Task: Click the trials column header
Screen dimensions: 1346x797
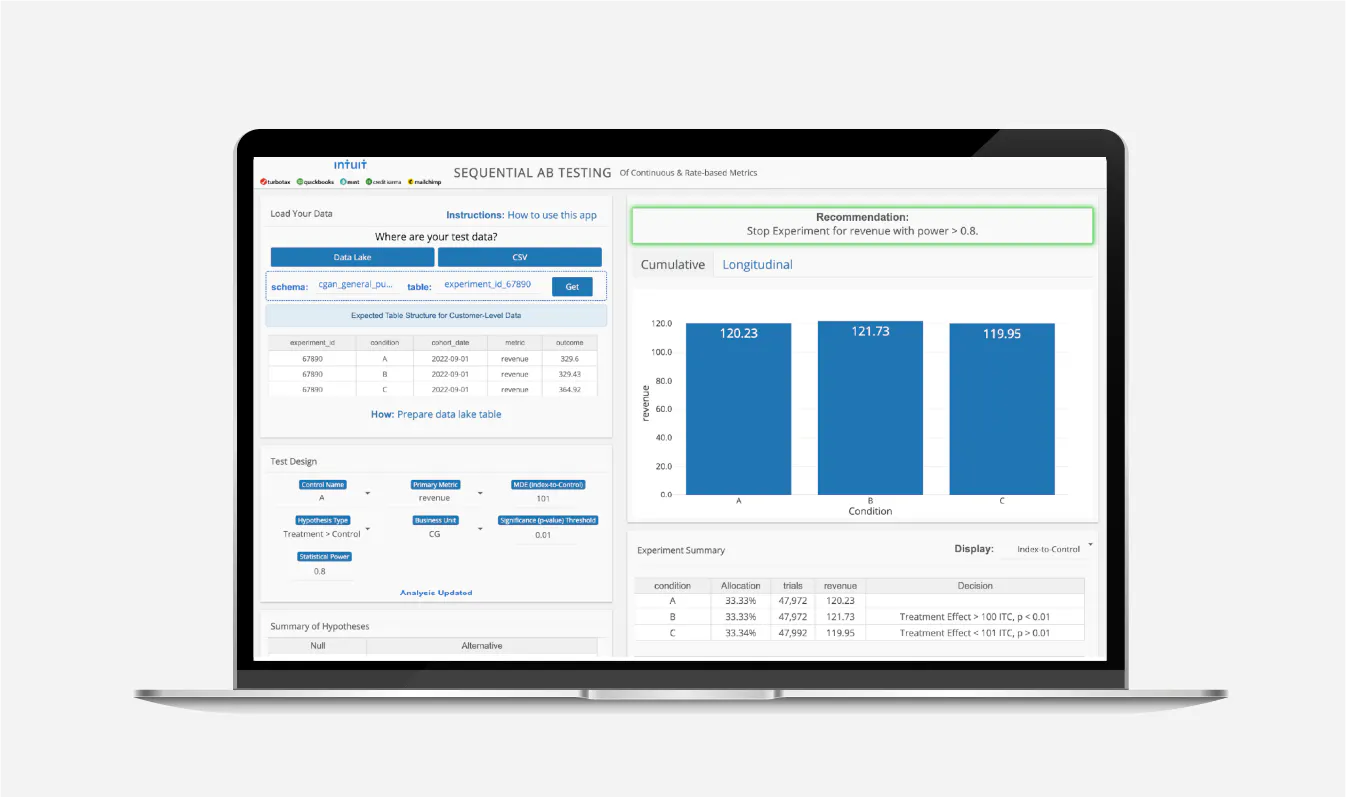Action: (x=792, y=586)
